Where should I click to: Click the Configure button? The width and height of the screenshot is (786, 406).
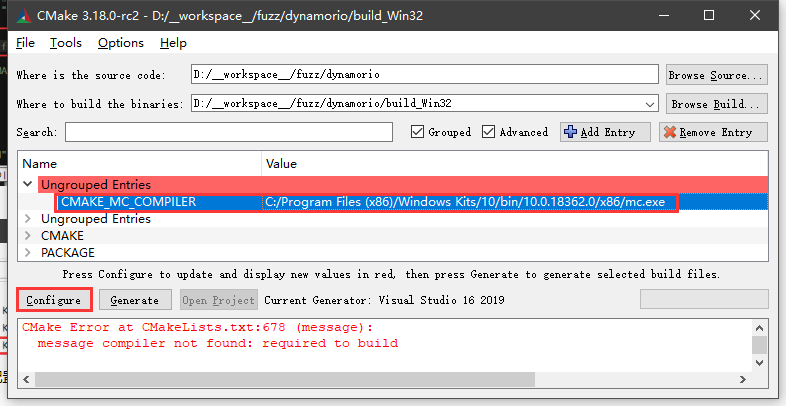tap(54, 300)
